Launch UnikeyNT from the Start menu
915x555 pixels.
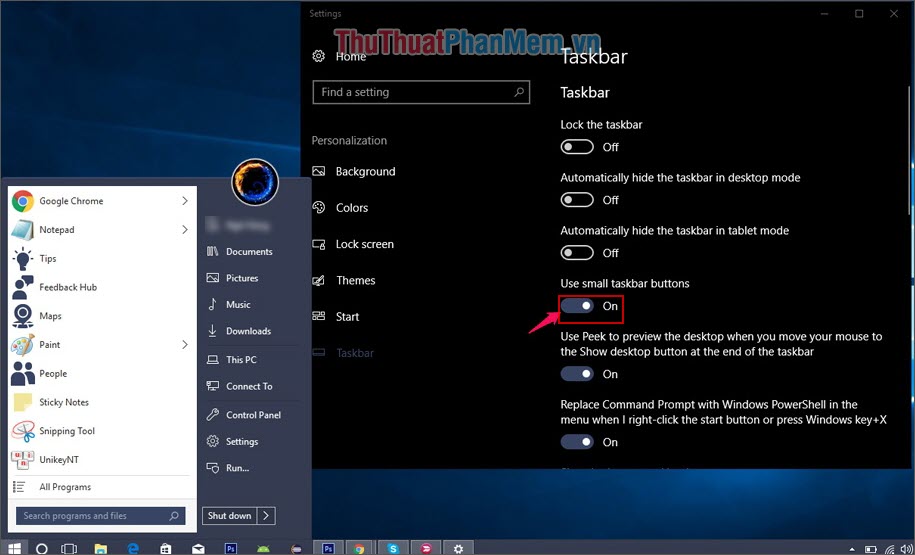point(101,460)
